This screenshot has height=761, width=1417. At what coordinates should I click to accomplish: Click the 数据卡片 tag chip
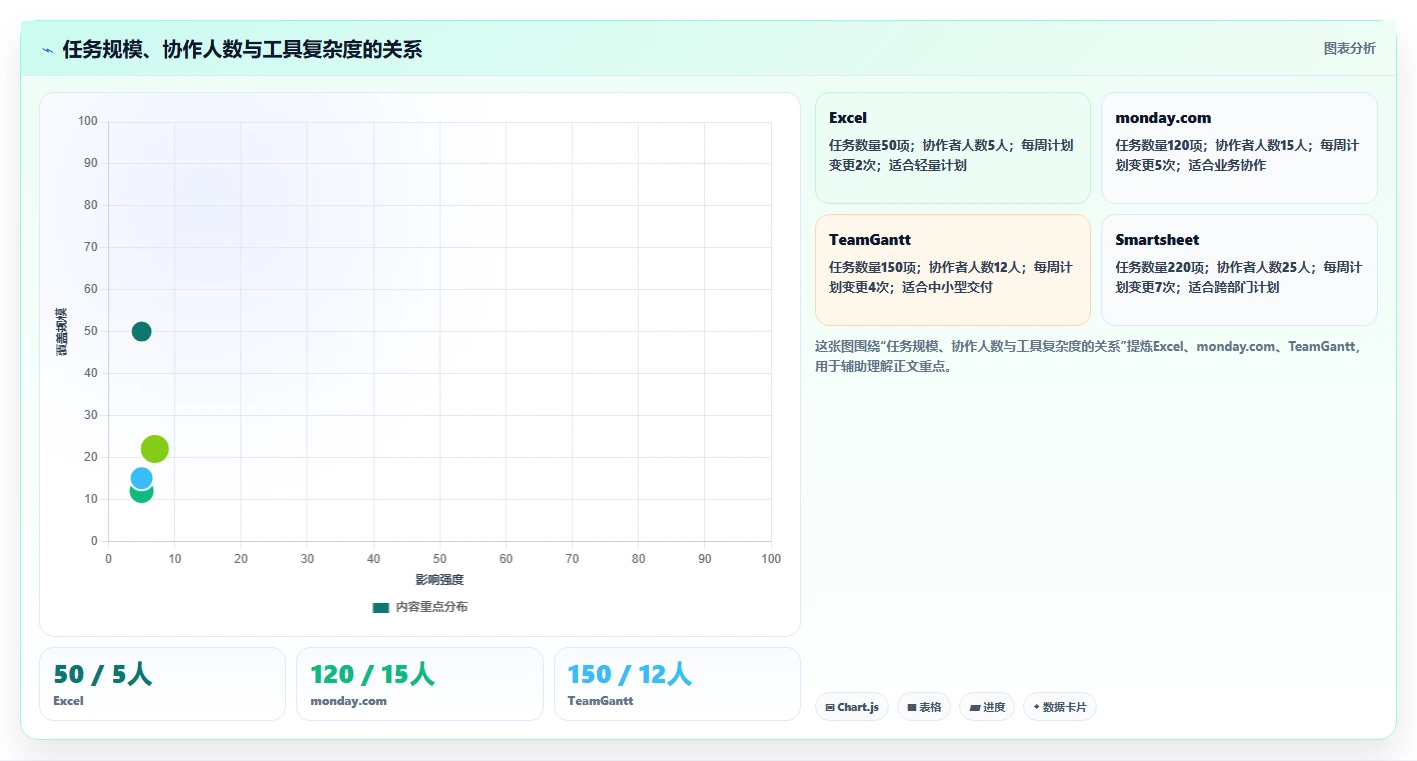(1060, 707)
